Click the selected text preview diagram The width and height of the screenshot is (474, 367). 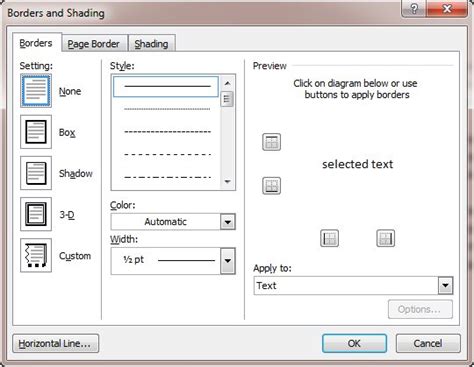[x=357, y=164]
